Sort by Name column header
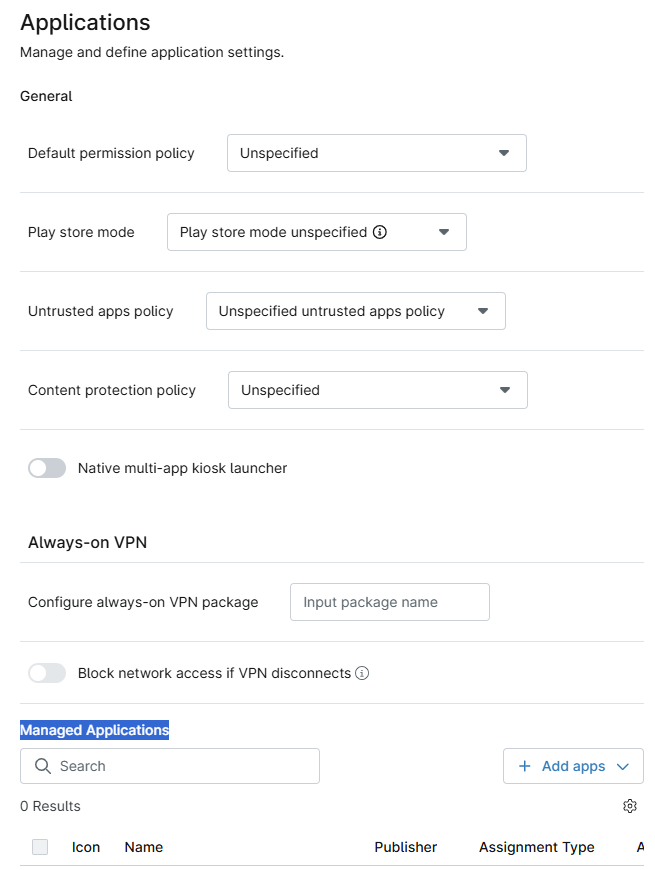 [144, 847]
